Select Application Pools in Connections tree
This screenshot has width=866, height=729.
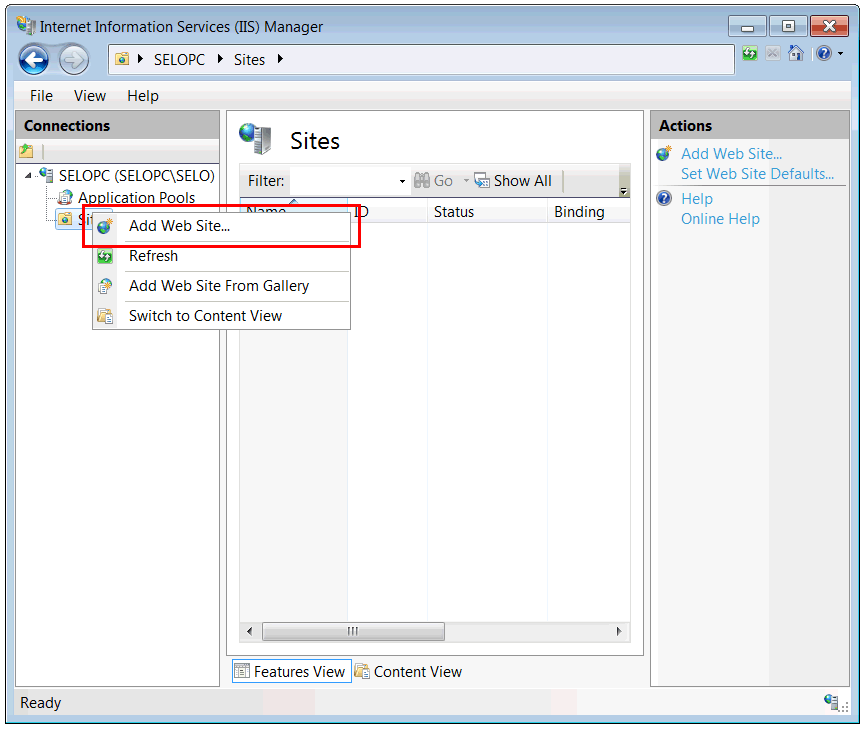click(x=136, y=198)
